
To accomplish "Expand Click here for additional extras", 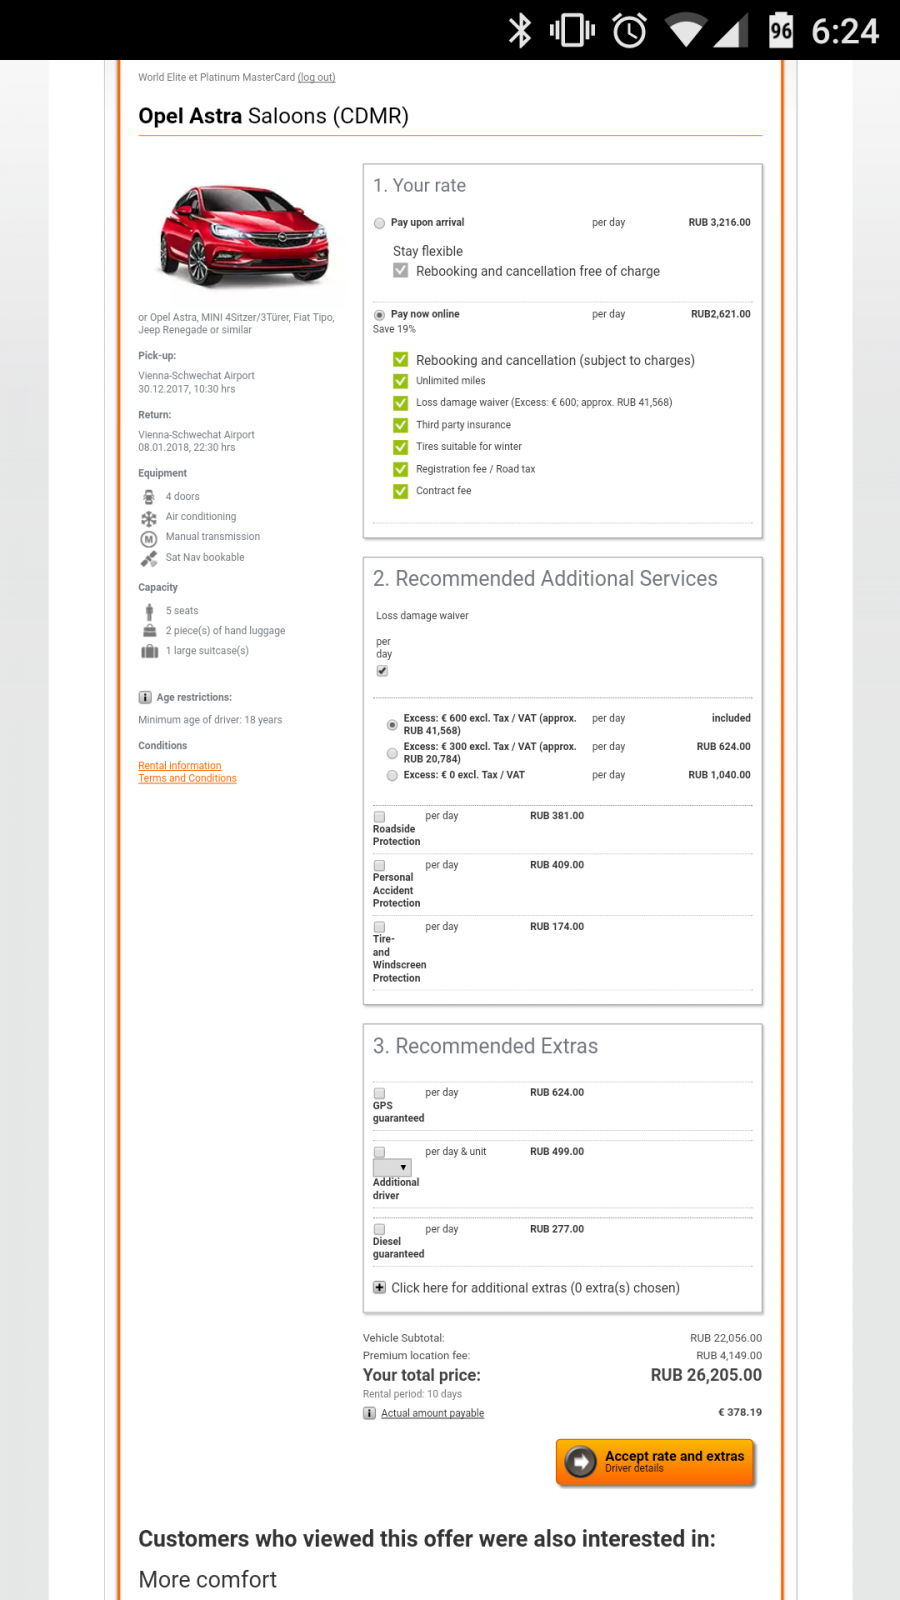I will click(535, 1288).
